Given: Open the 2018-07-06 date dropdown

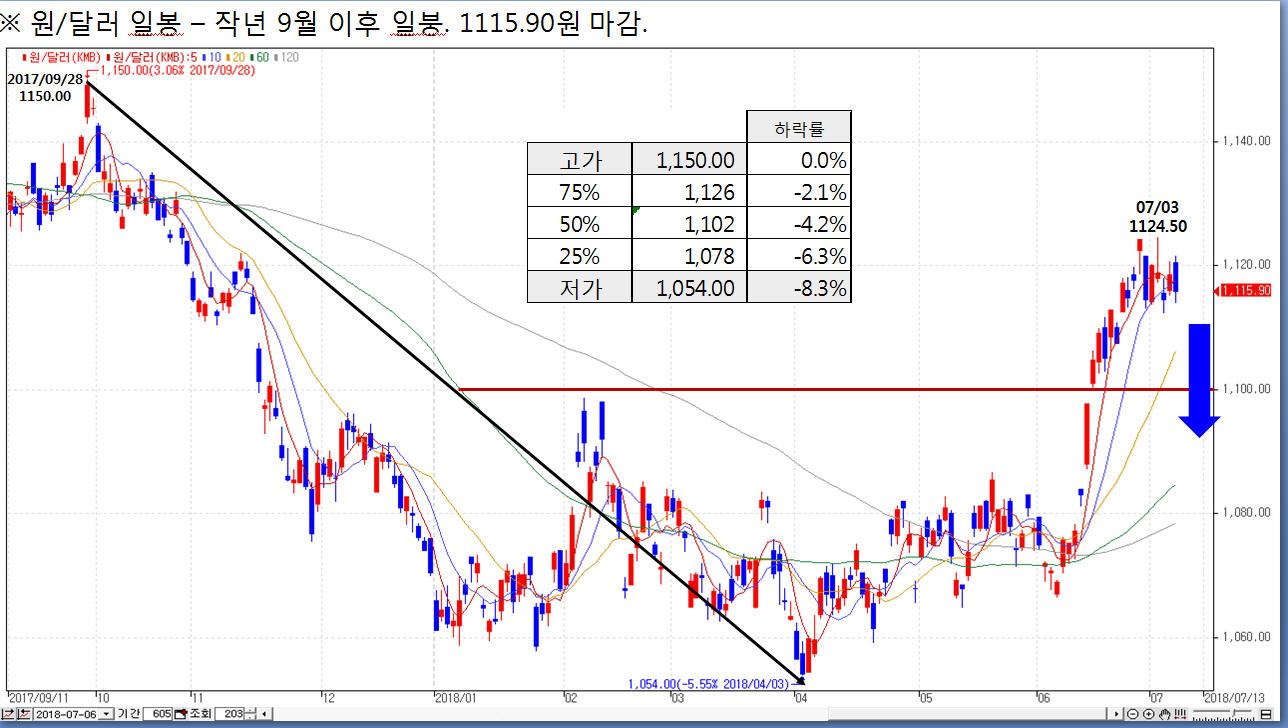Looking at the screenshot, I should tap(106, 714).
